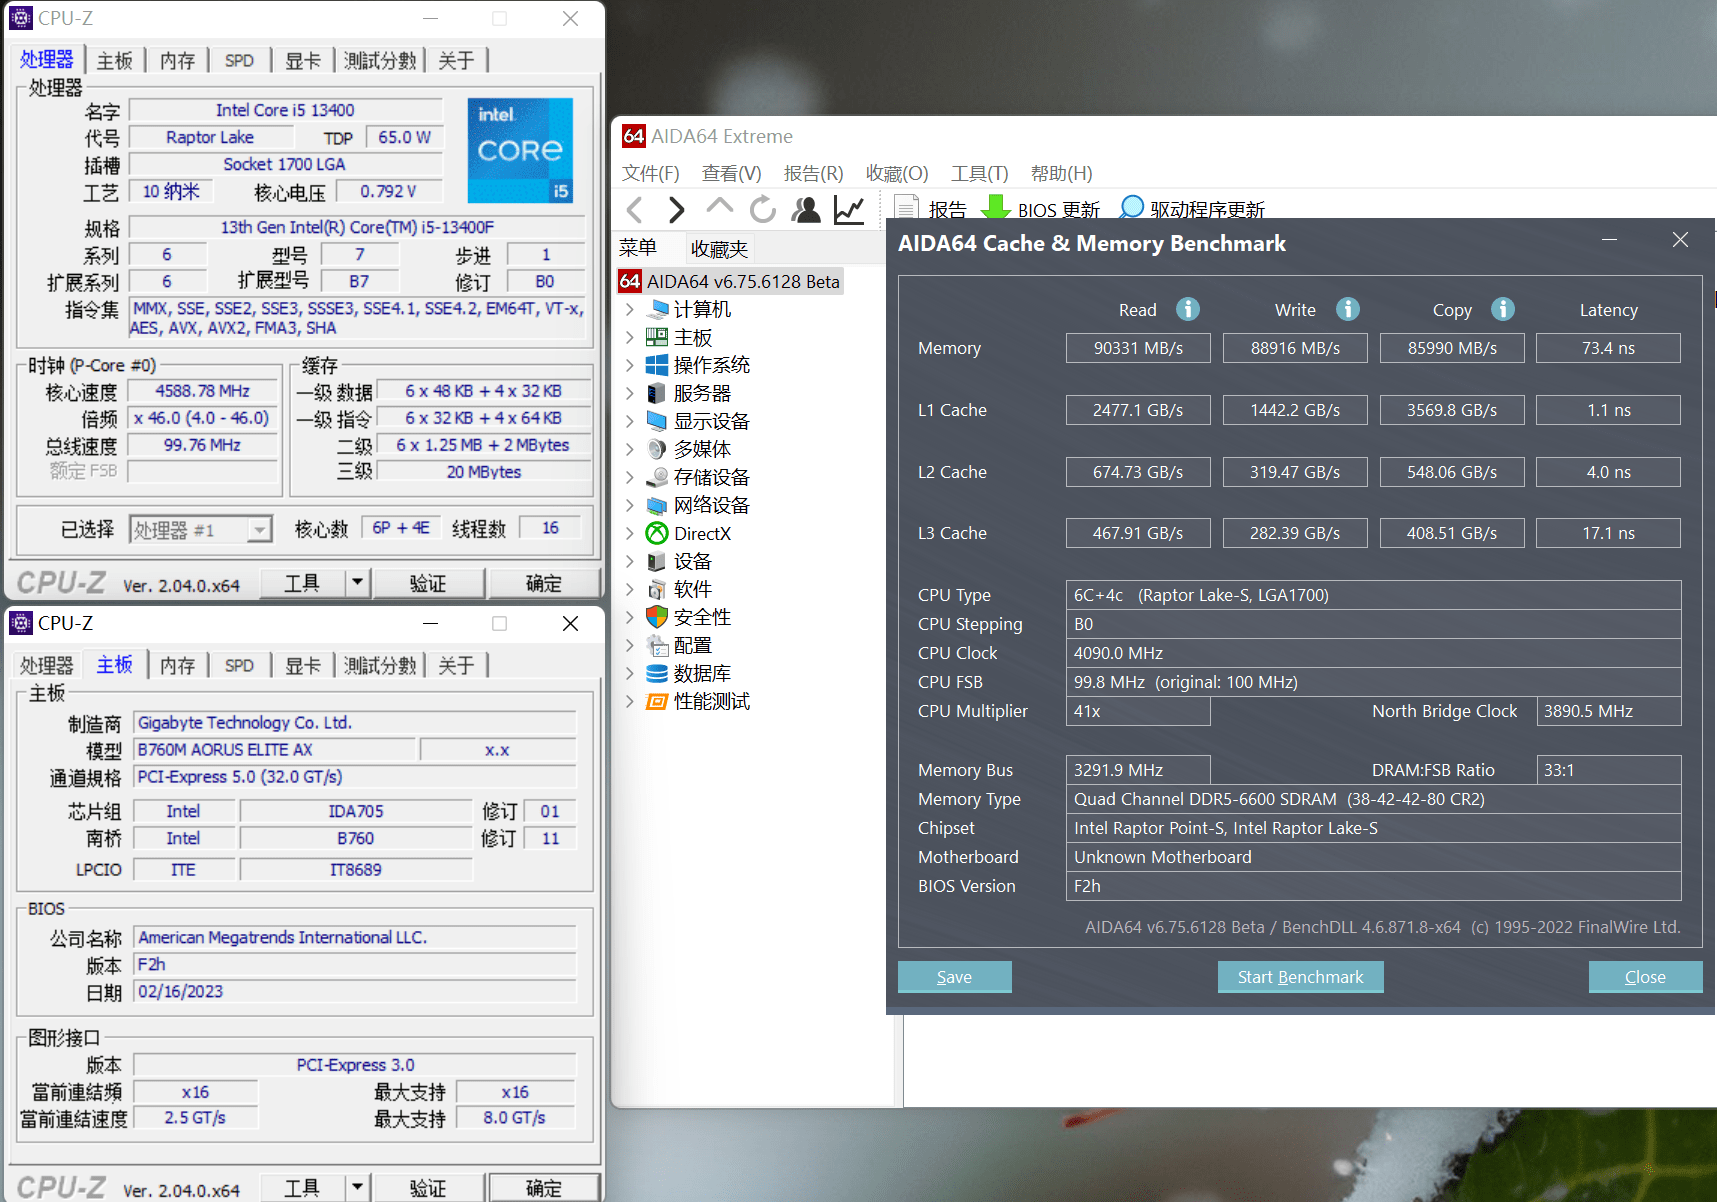
Task: Expand the 操作系统 tree node
Action: point(630,365)
